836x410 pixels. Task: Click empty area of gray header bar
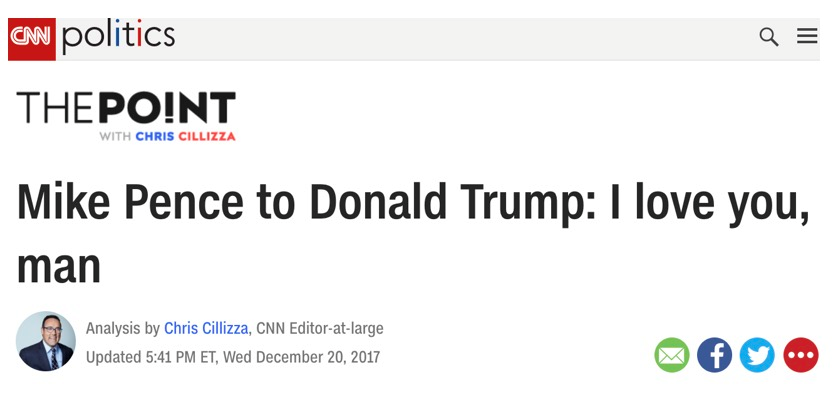point(464,39)
